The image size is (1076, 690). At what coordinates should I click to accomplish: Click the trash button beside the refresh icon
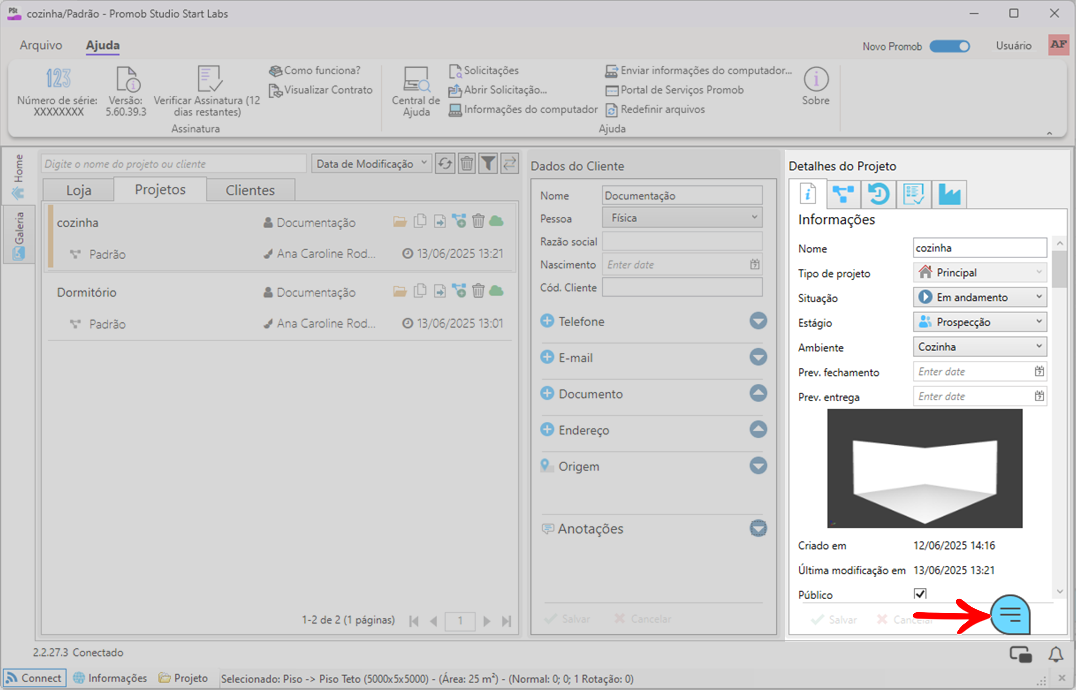467,163
